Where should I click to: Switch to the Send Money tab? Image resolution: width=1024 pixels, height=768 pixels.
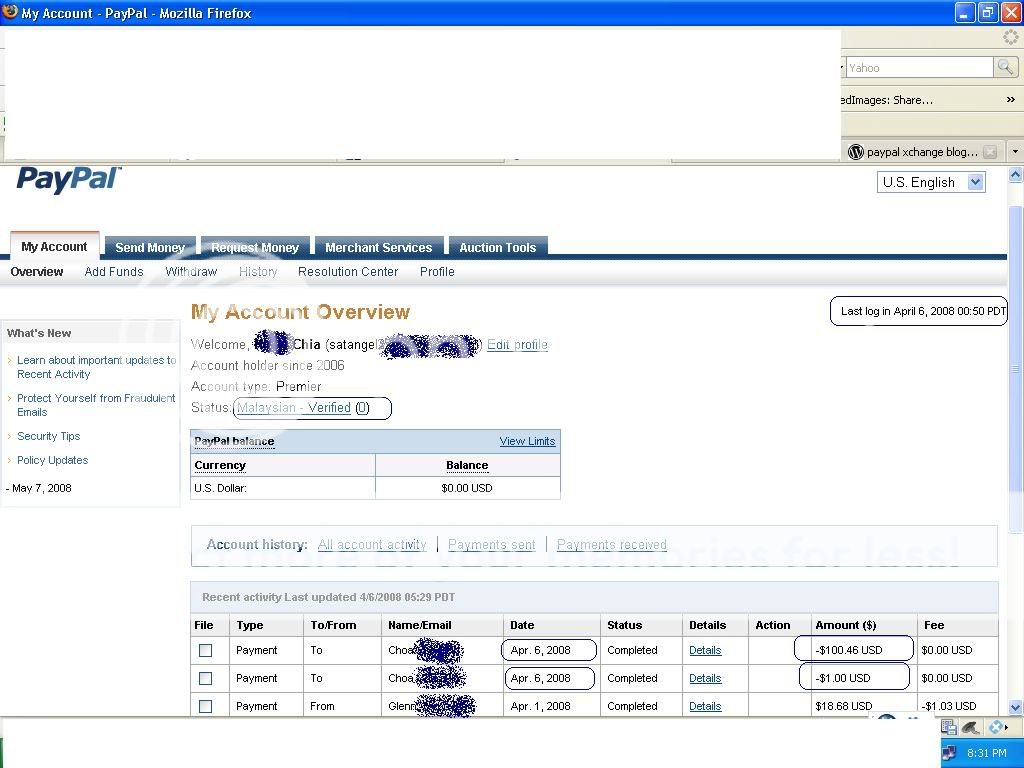(149, 247)
